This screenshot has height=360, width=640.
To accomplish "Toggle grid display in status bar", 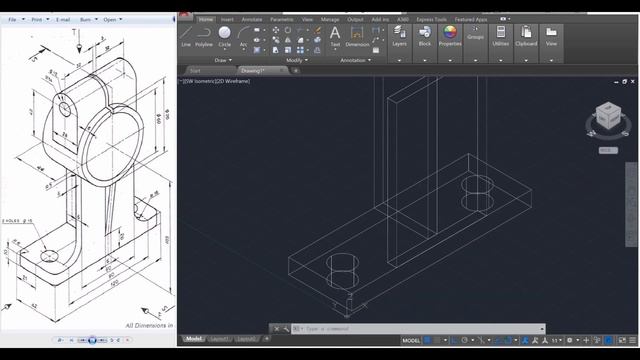I will tap(427, 340).
